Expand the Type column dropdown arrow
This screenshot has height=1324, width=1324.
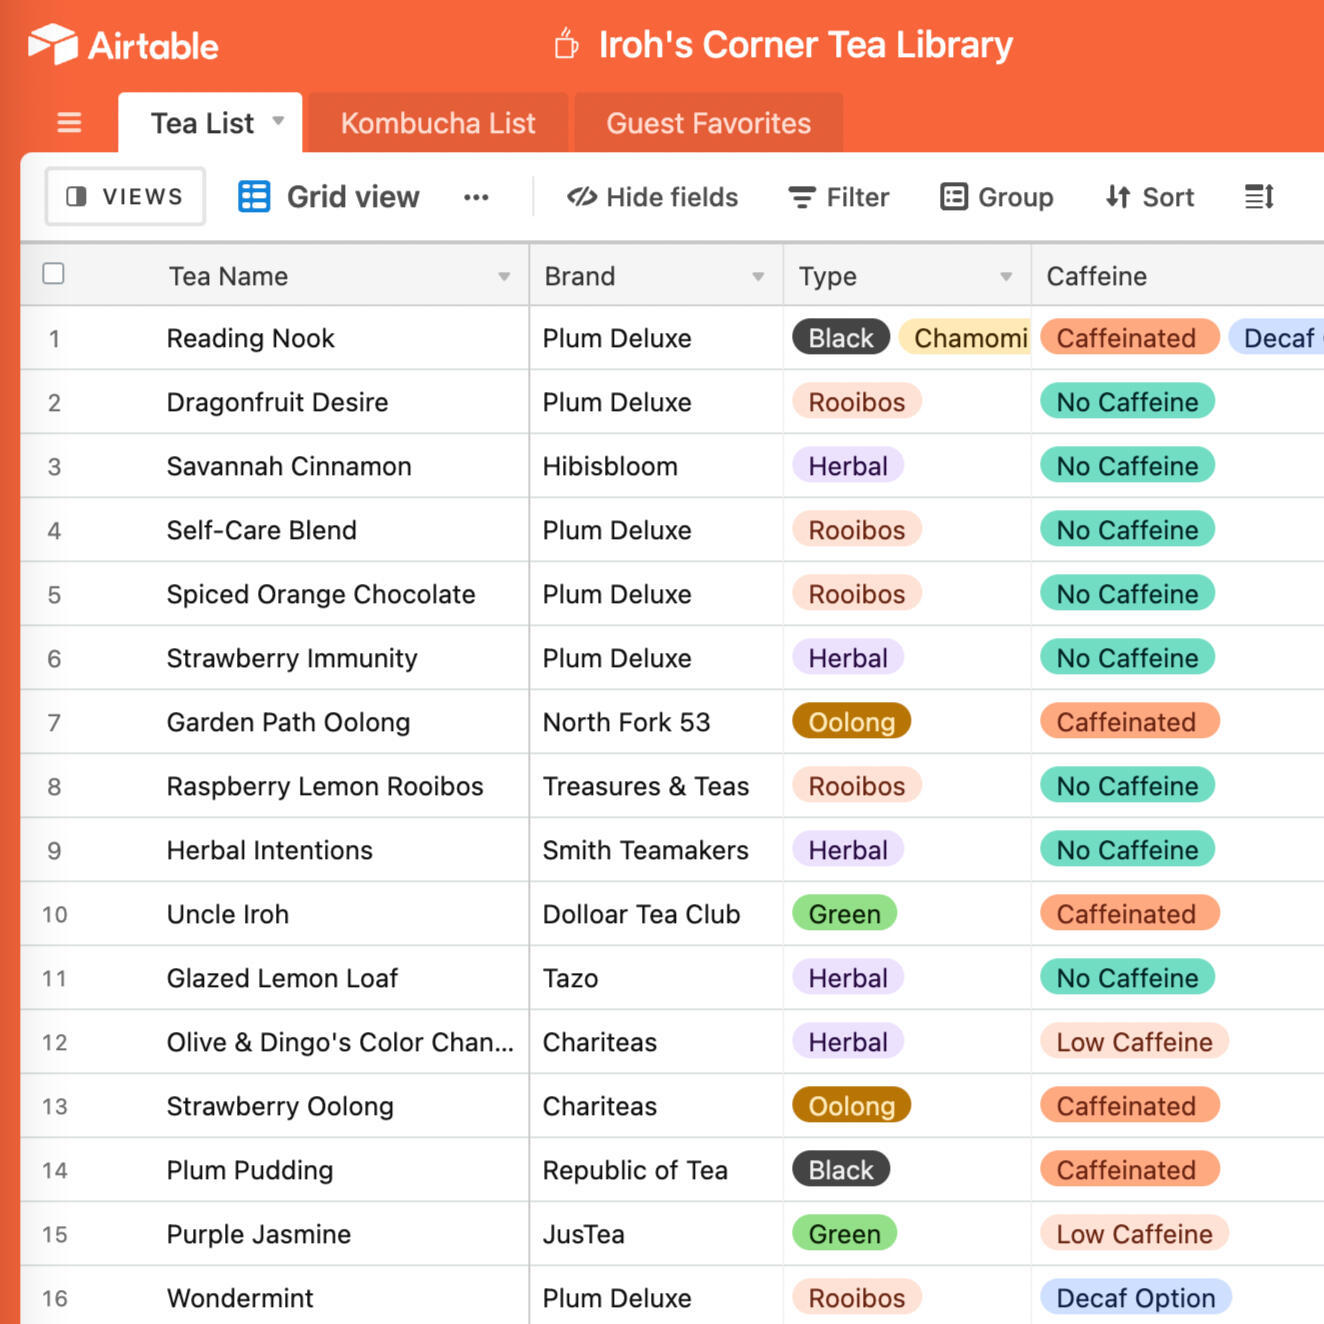(1006, 277)
